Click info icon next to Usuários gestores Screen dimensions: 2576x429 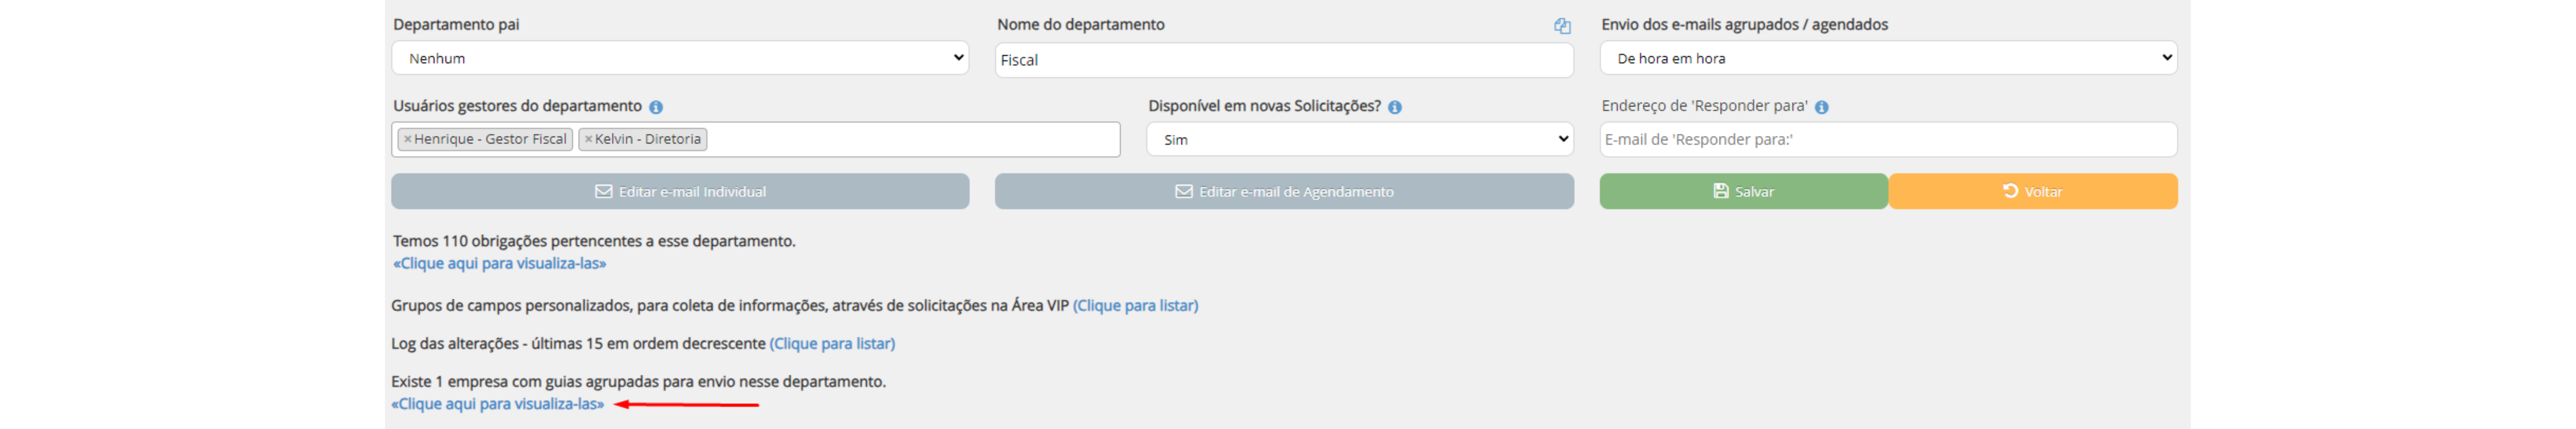coord(656,107)
